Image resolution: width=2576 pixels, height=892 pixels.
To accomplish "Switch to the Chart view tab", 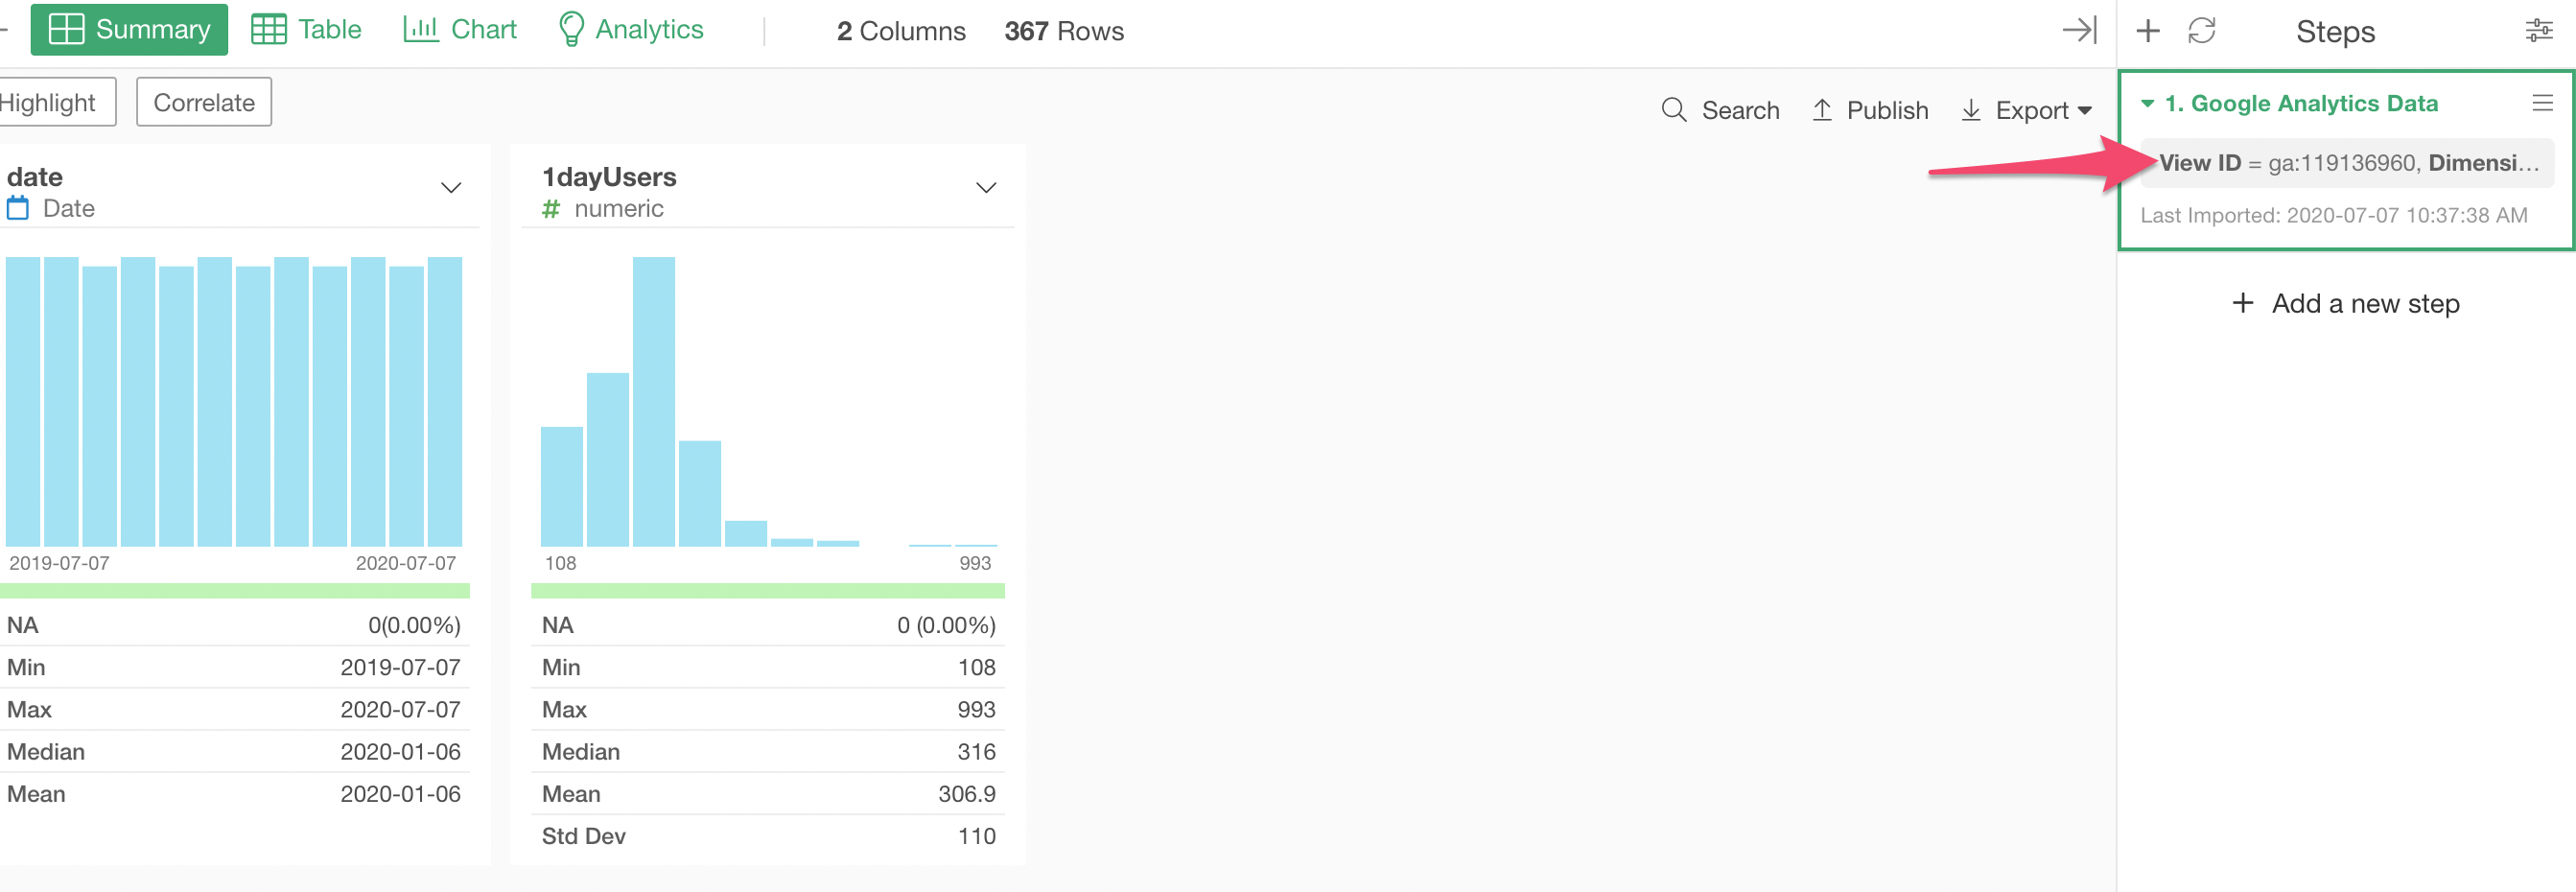I will click(460, 29).
